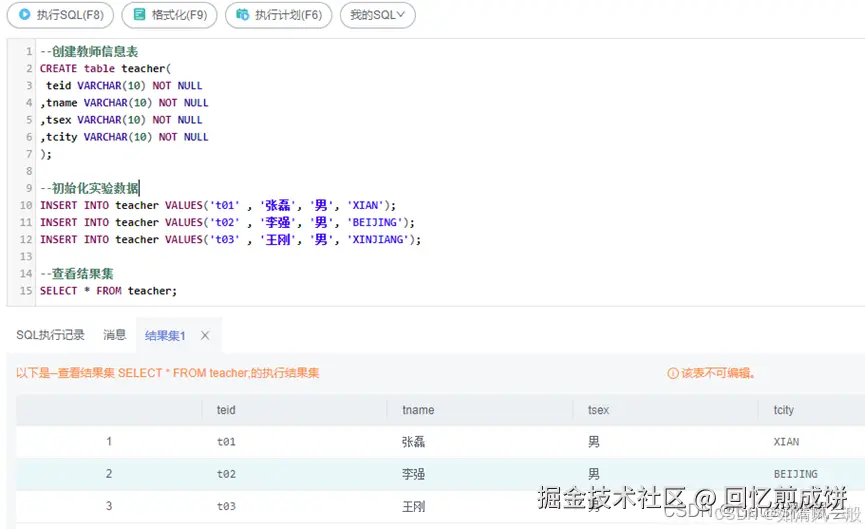Click the INSERT line with 't03'
The height and width of the screenshot is (529, 865).
tap(230, 239)
